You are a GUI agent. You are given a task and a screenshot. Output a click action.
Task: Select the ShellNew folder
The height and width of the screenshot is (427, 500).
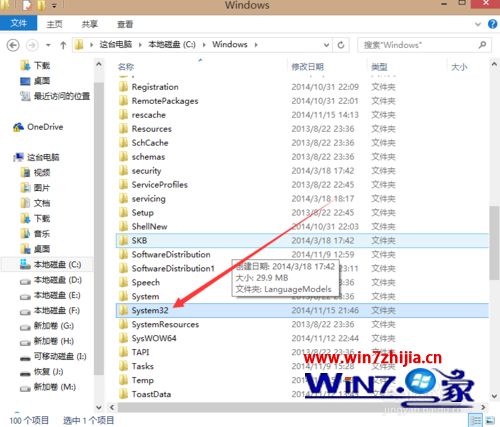pos(149,226)
